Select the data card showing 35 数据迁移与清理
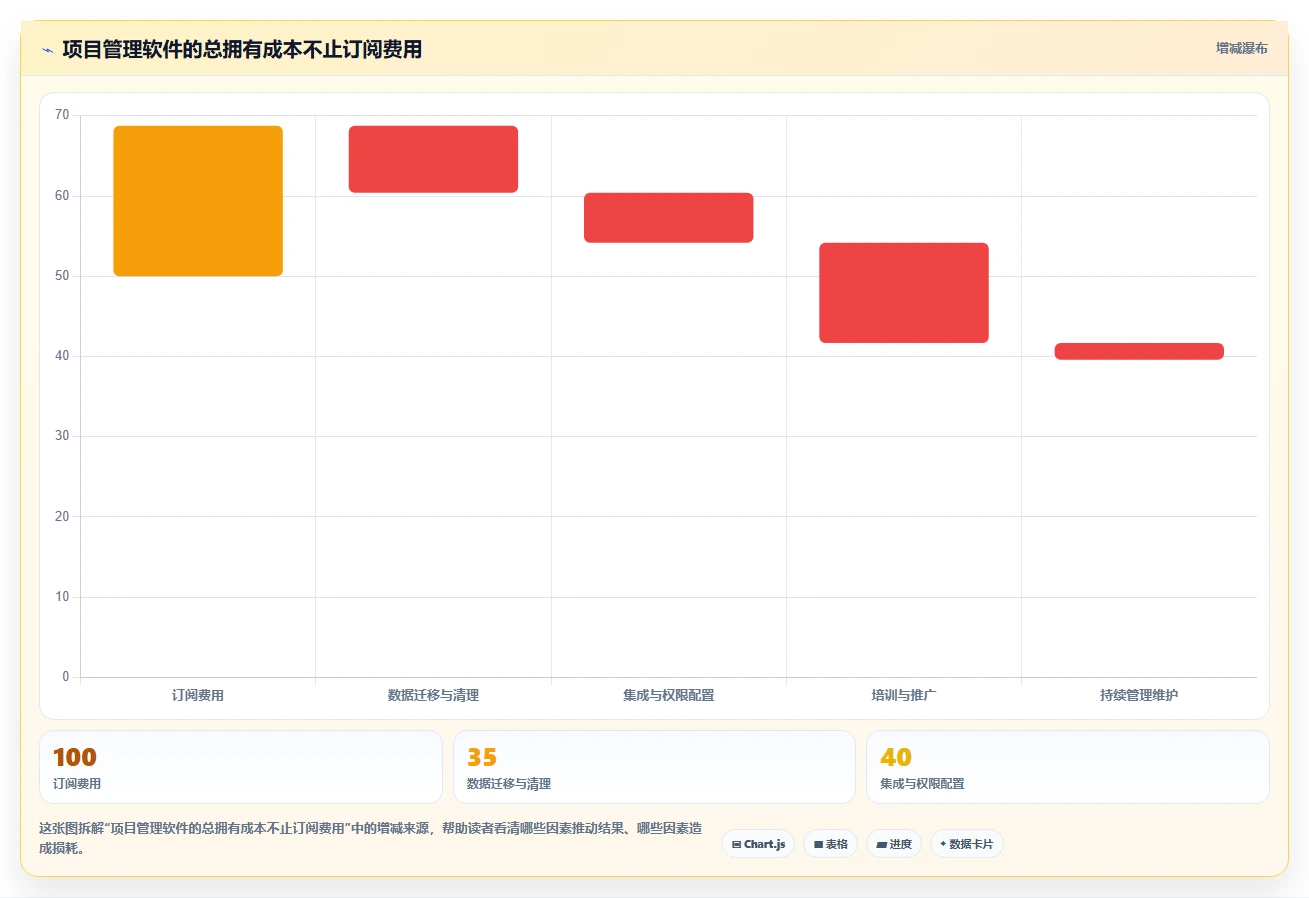The width and height of the screenshot is (1309, 898). (x=654, y=767)
